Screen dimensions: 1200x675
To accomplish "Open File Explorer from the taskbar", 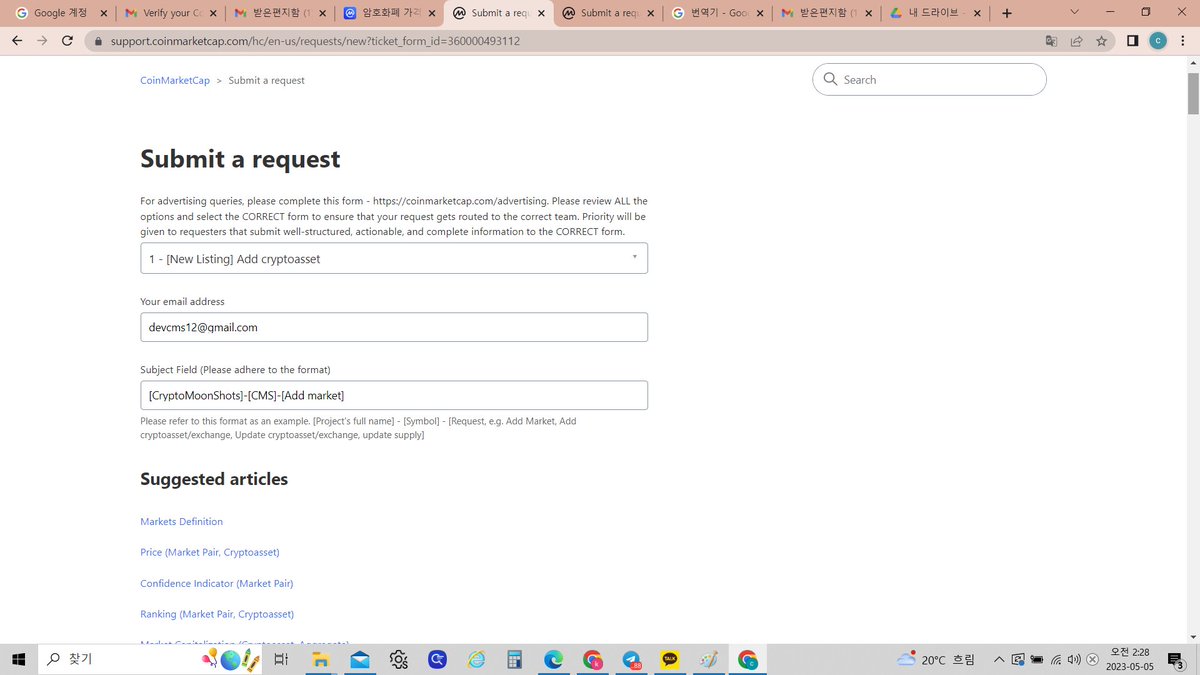I will (320, 660).
